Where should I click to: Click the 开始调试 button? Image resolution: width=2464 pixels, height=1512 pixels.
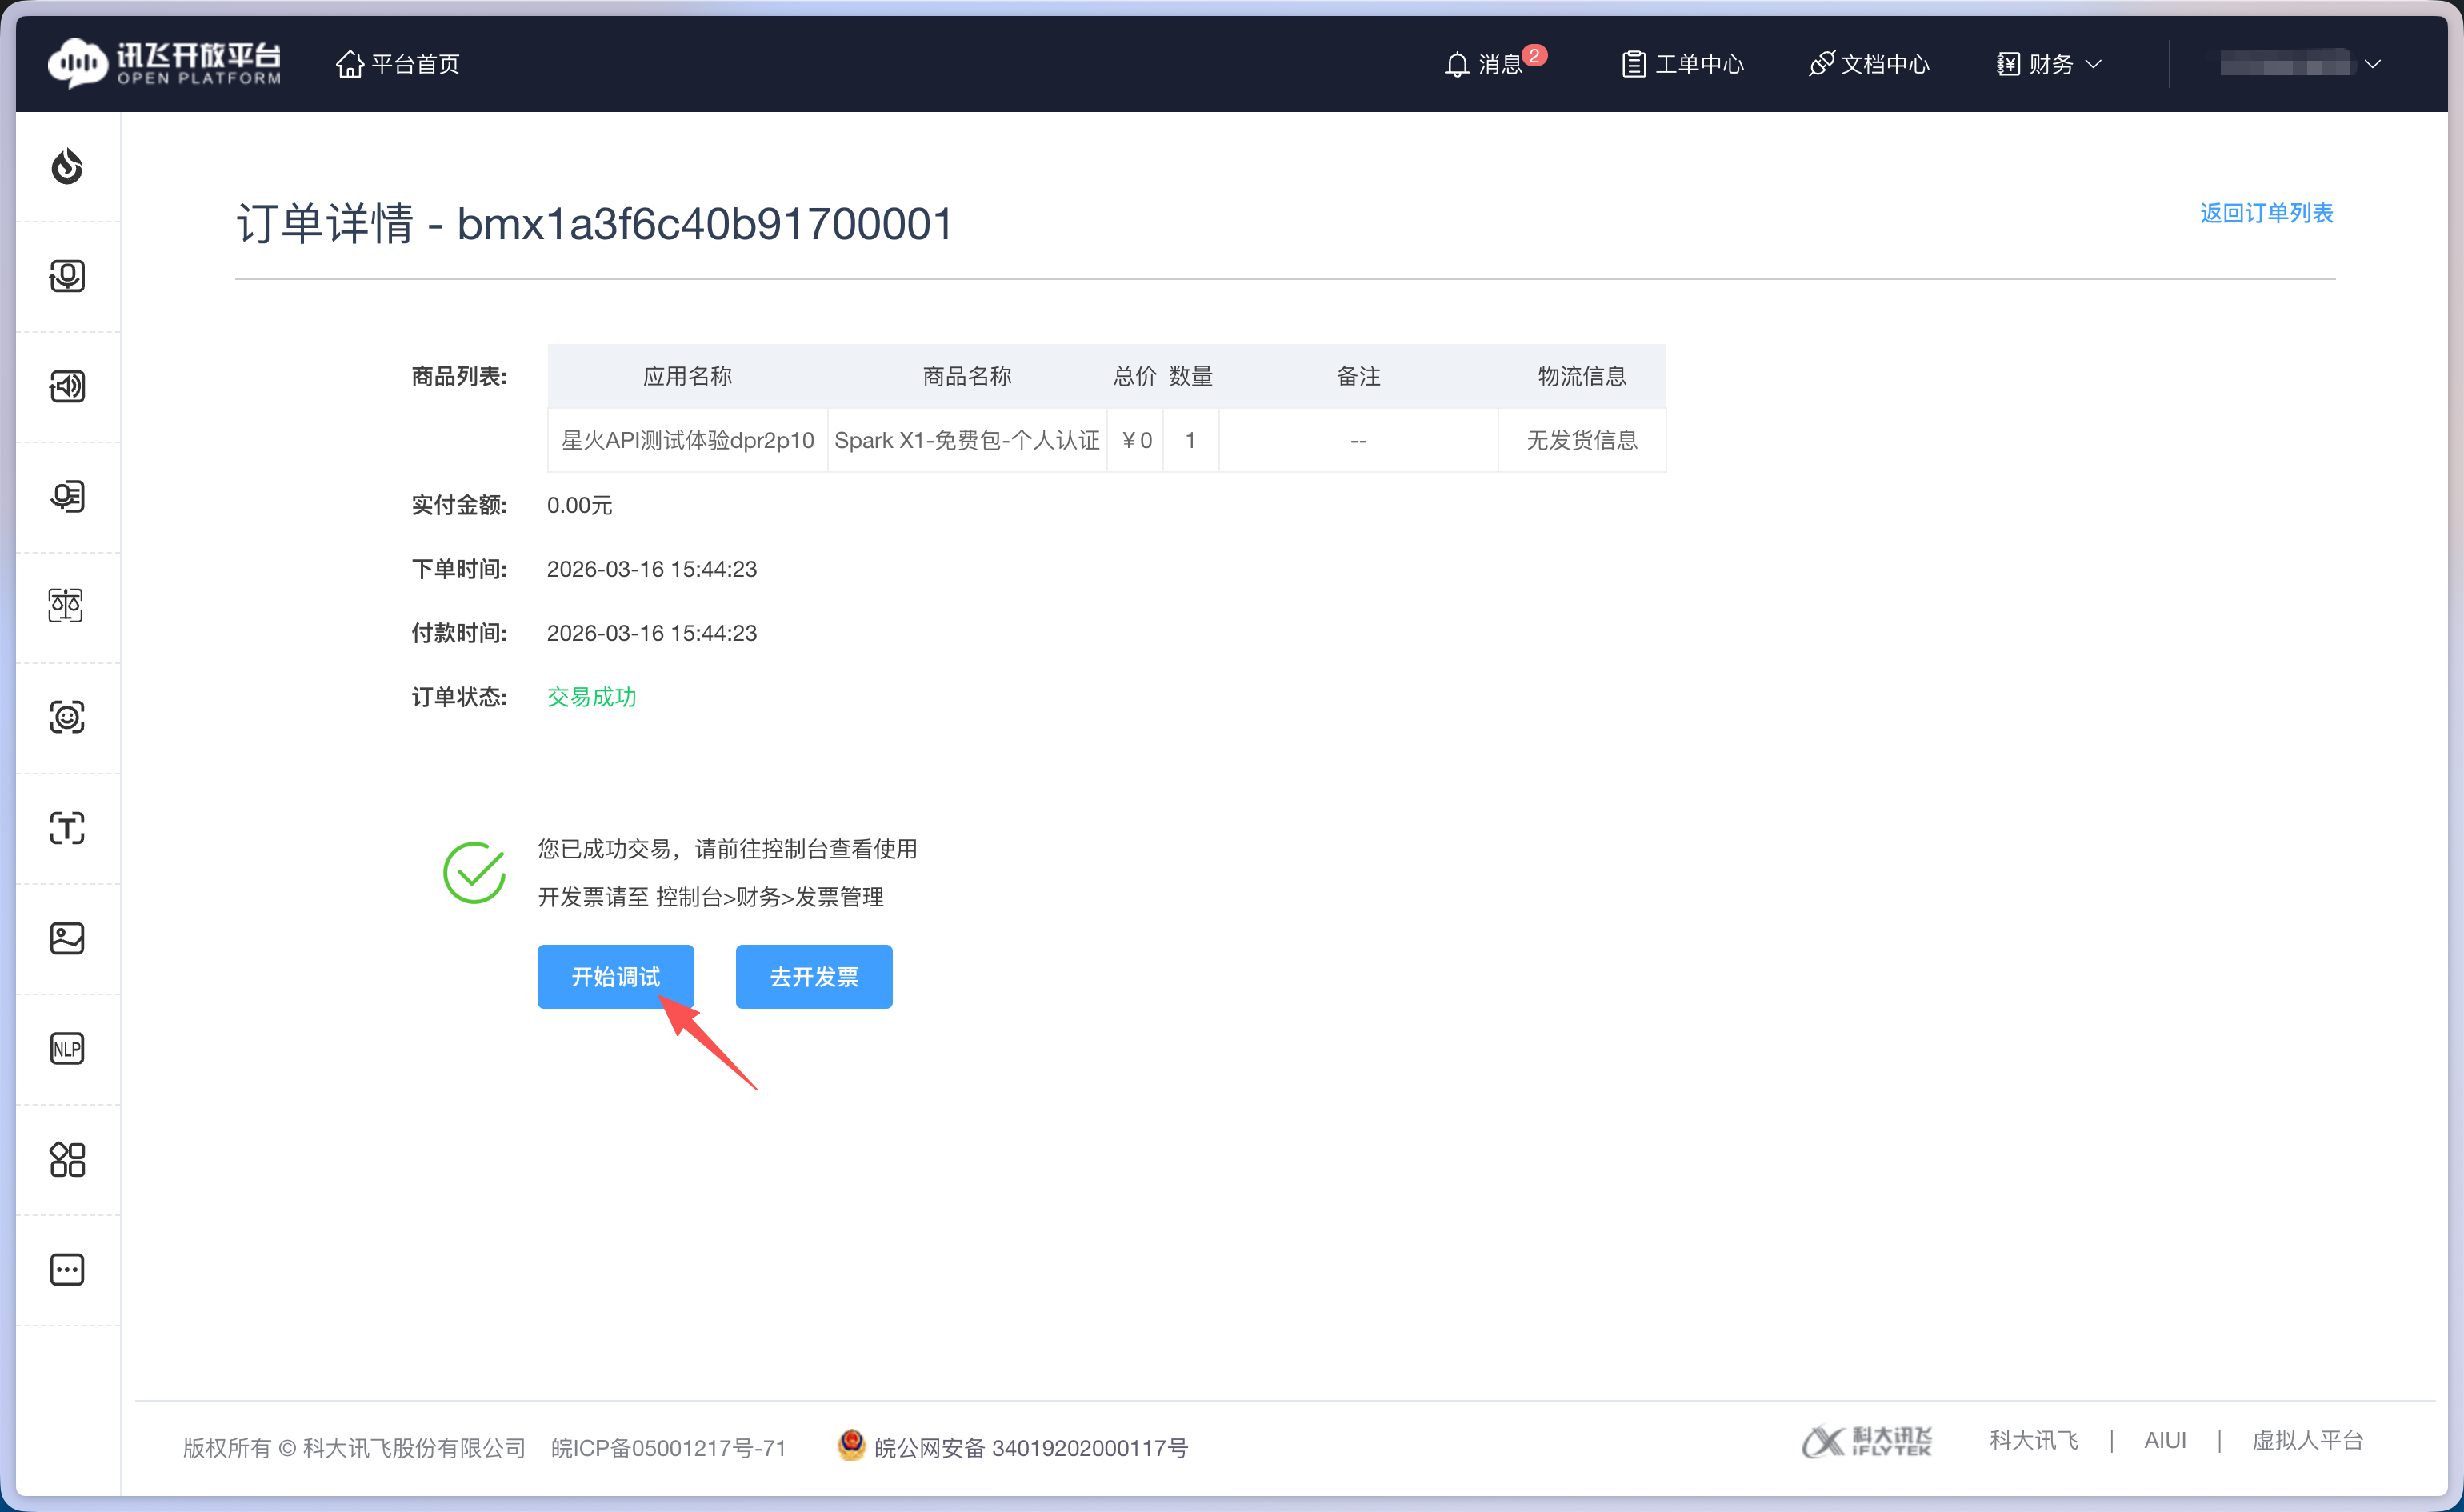615,976
